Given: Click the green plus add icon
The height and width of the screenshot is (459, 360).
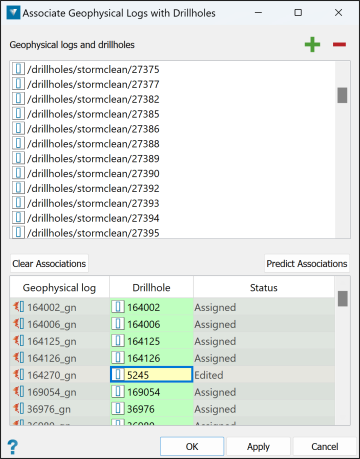Looking at the screenshot, I should (x=312, y=44).
